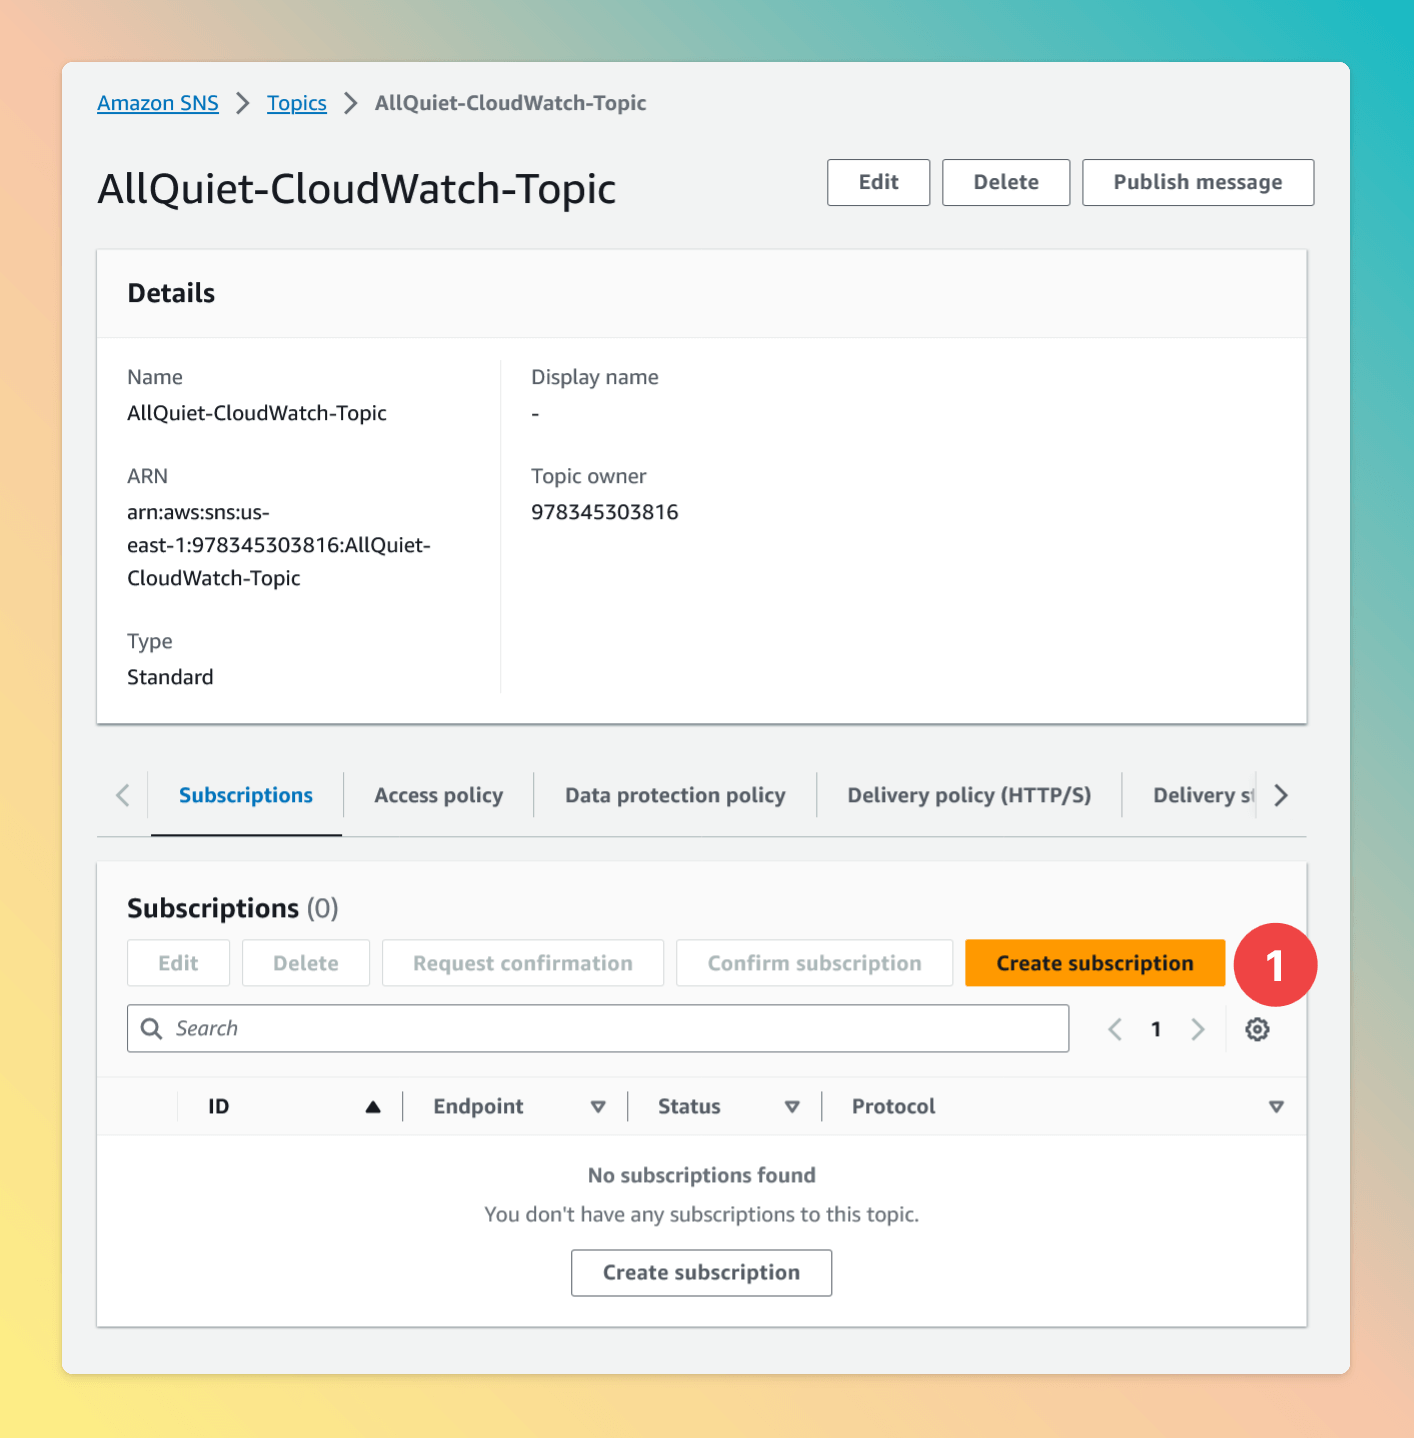Image resolution: width=1414 pixels, height=1438 pixels.
Task: Click the Delete topic button
Action: point(1006,182)
